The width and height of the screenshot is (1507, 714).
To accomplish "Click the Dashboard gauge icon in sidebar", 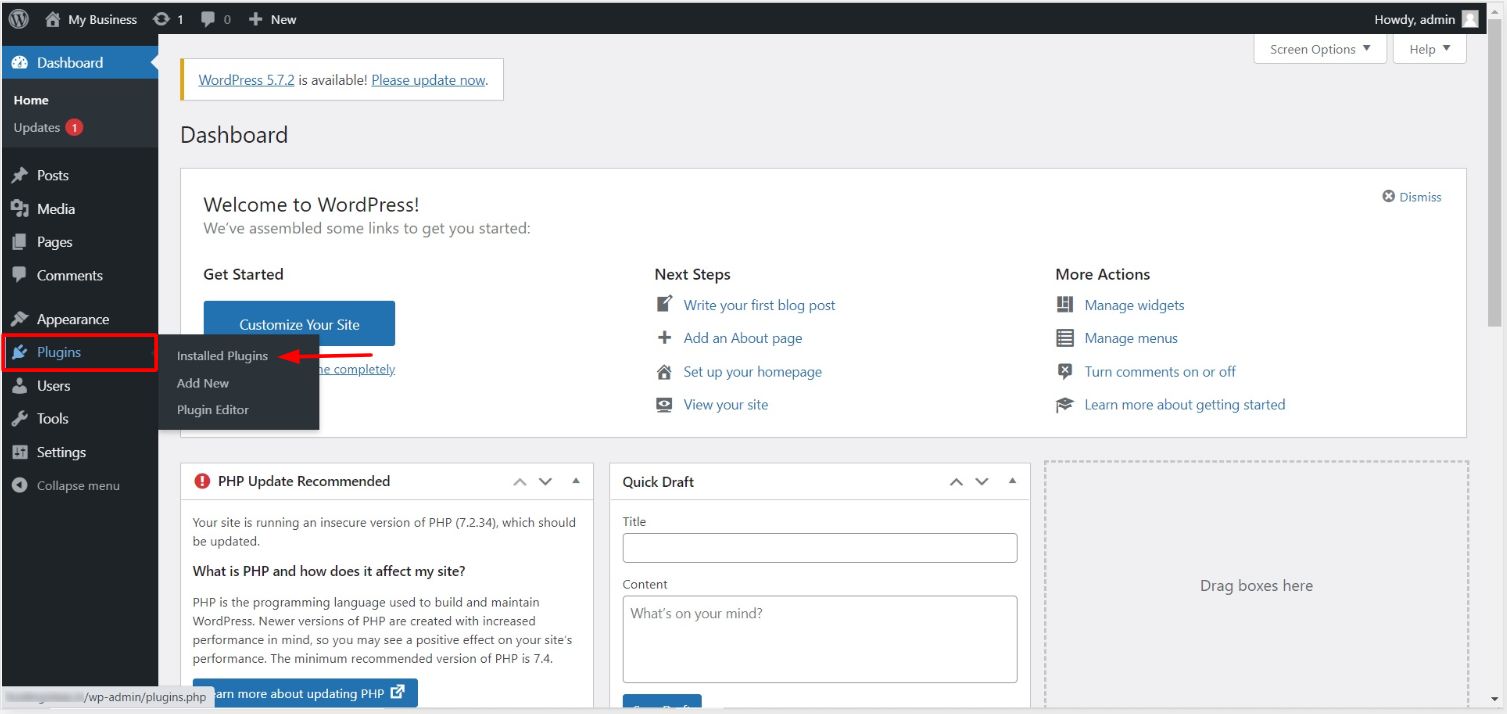I will pyautogui.click(x=20, y=63).
